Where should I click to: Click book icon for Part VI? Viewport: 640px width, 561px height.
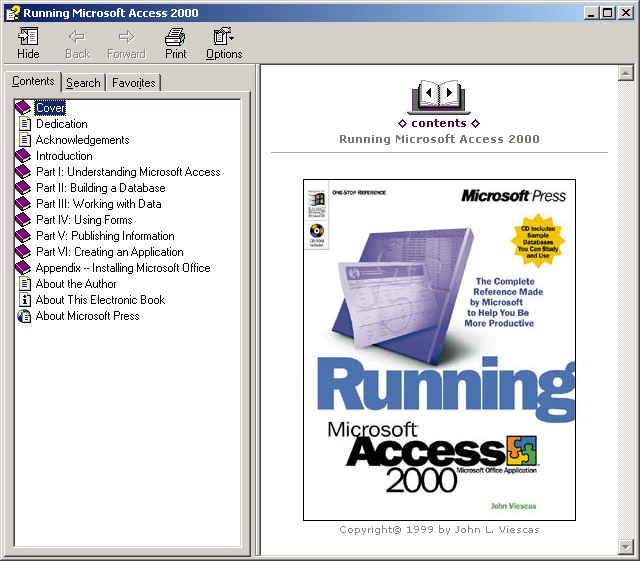coord(23,252)
